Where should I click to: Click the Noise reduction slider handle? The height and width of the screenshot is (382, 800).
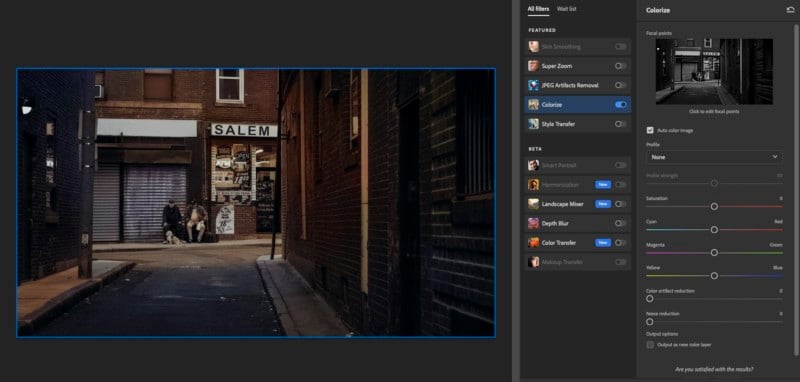[x=649, y=322]
